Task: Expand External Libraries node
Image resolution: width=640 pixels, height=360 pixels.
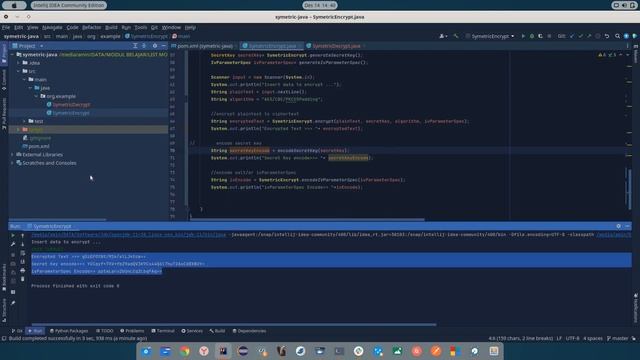Action: click(x=12, y=154)
